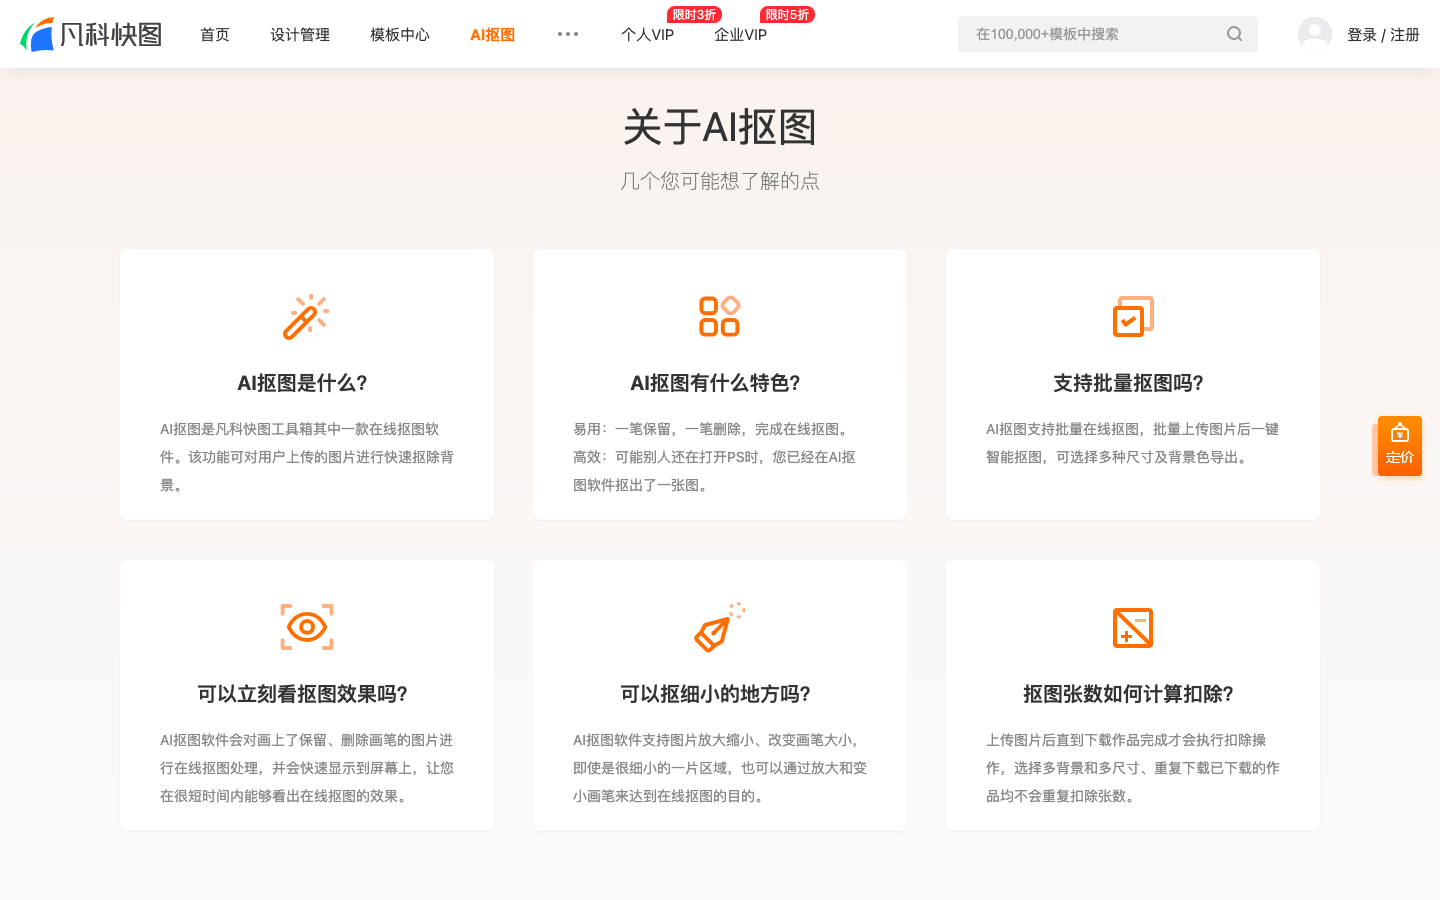The image size is (1440, 900).
Task: Select the pen icon above 可以抠细小的地方吗
Action: coord(719,627)
